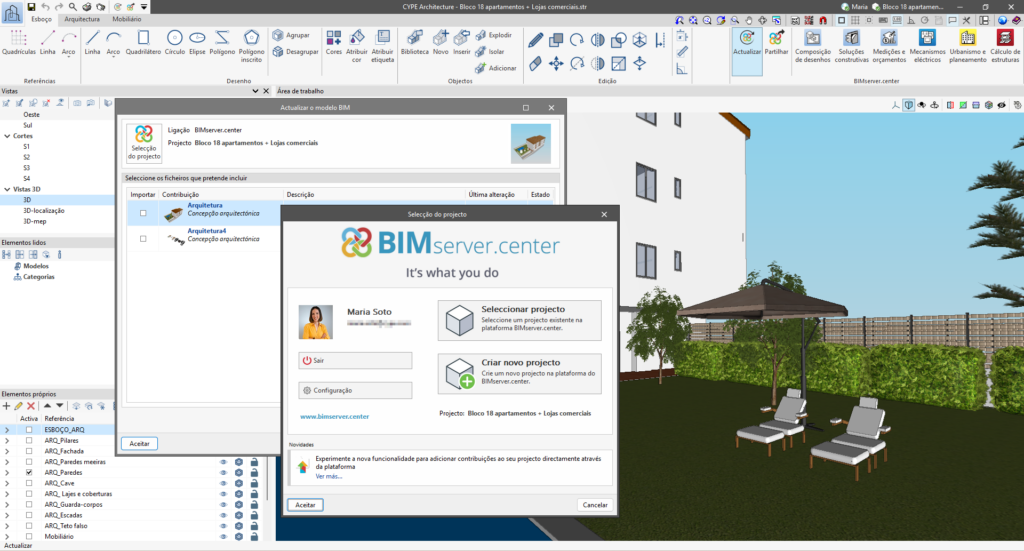Uncheck the ARQ_Paredes active checkbox

click(x=29, y=473)
